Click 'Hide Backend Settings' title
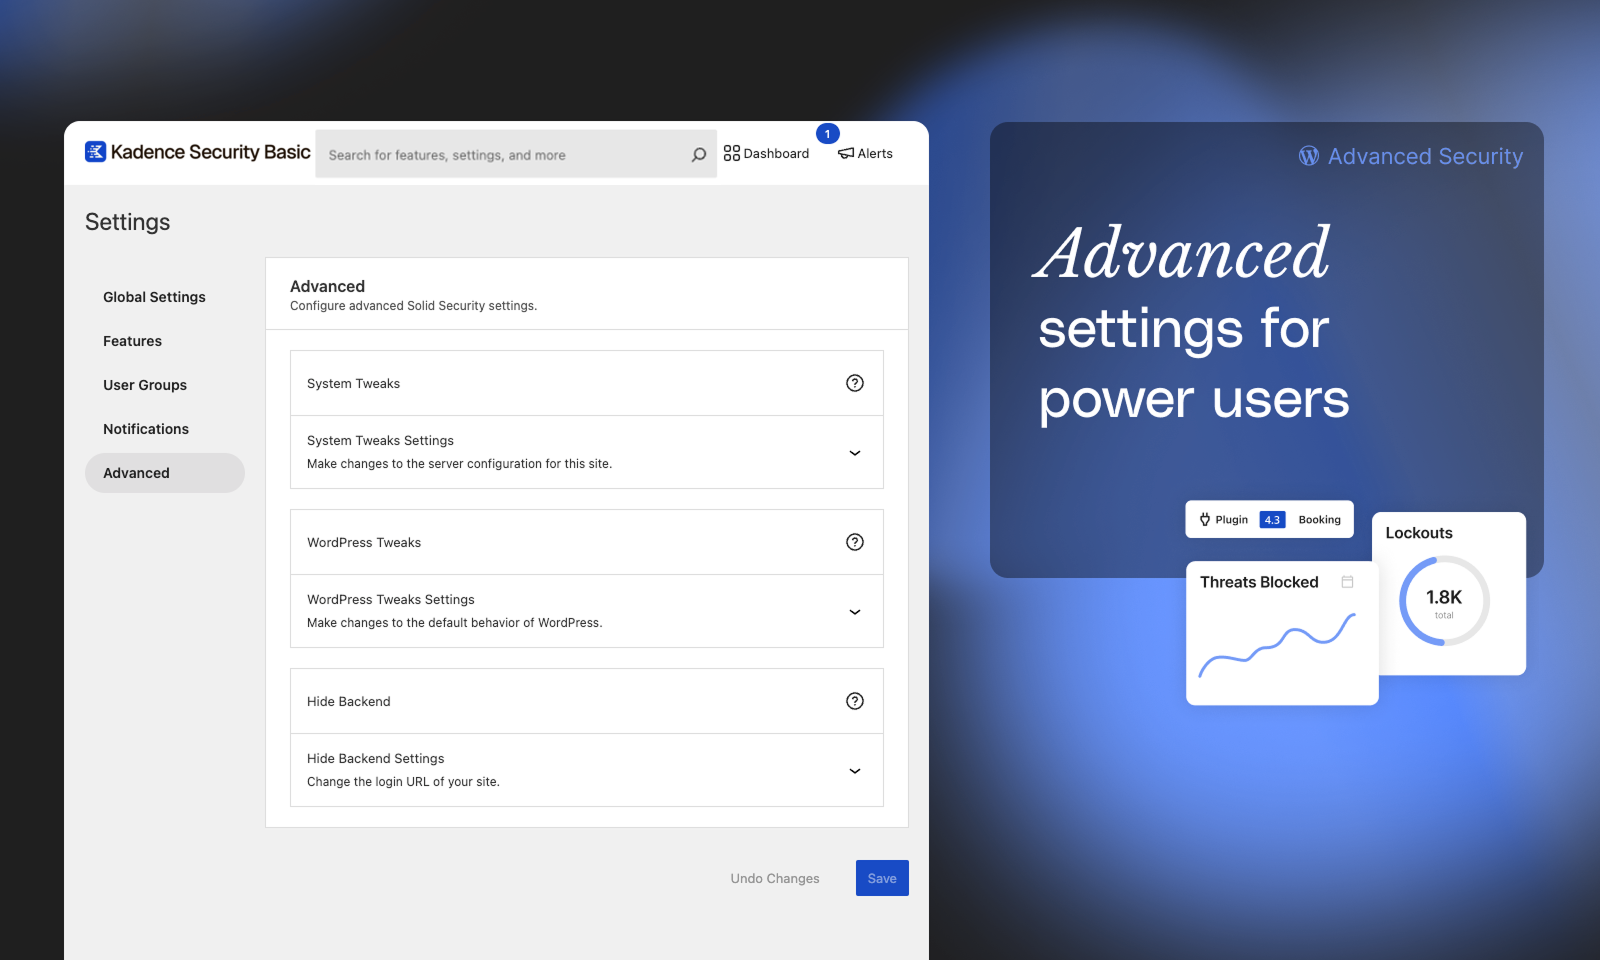Viewport: 1600px width, 960px height. coord(376,759)
